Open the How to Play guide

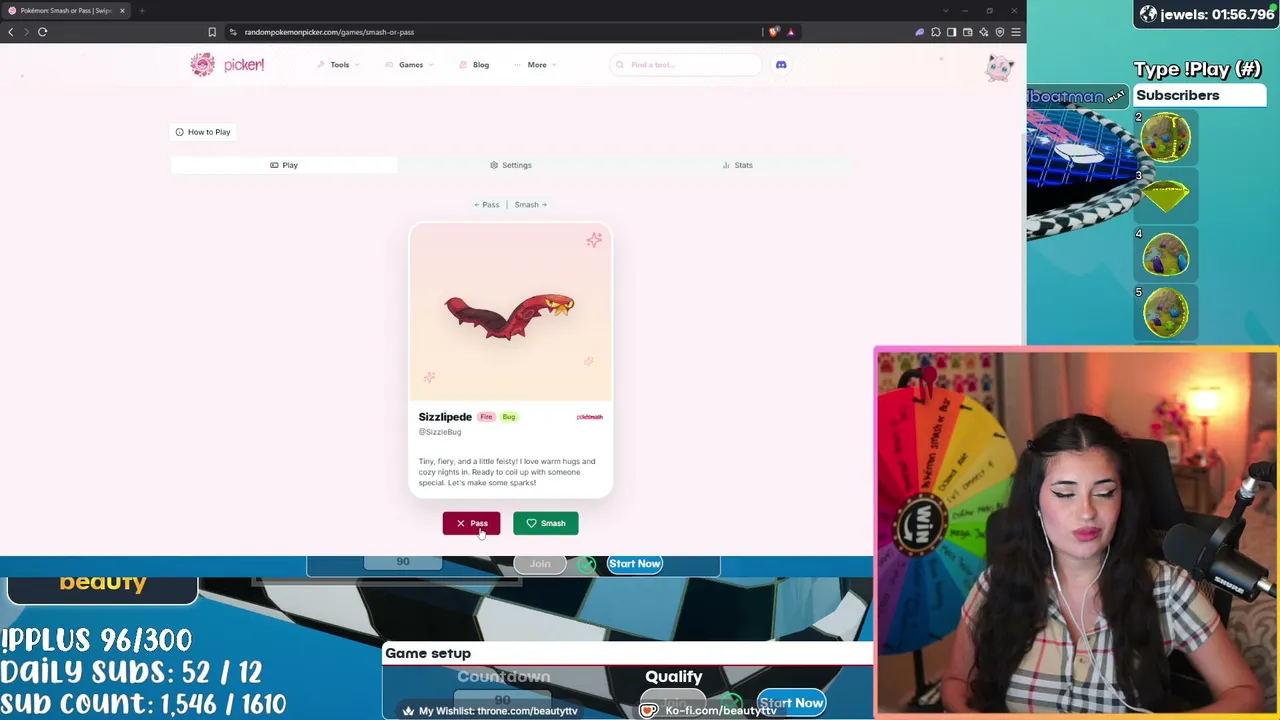click(203, 132)
